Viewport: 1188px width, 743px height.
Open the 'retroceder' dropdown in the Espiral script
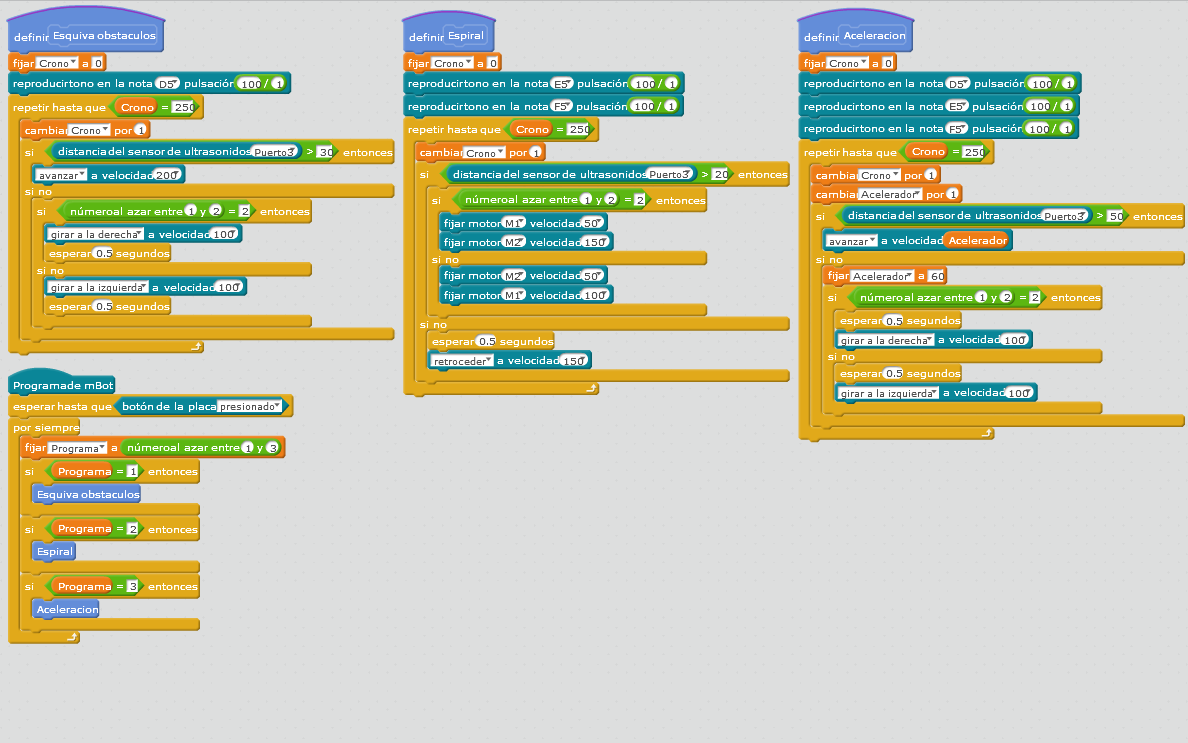[462, 361]
